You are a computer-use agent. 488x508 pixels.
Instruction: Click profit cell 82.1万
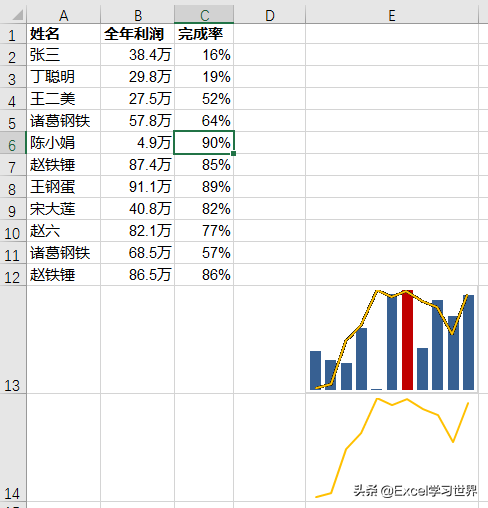(137, 231)
